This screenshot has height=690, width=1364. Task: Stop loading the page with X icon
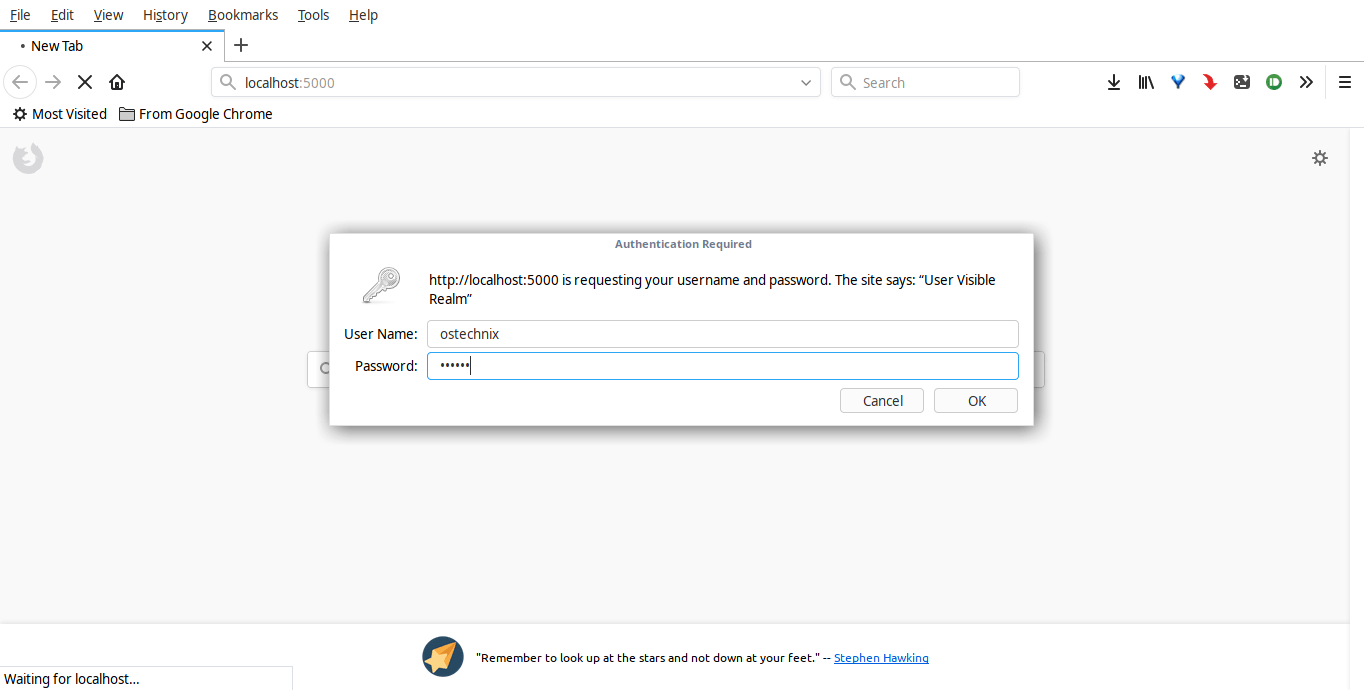tap(85, 83)
